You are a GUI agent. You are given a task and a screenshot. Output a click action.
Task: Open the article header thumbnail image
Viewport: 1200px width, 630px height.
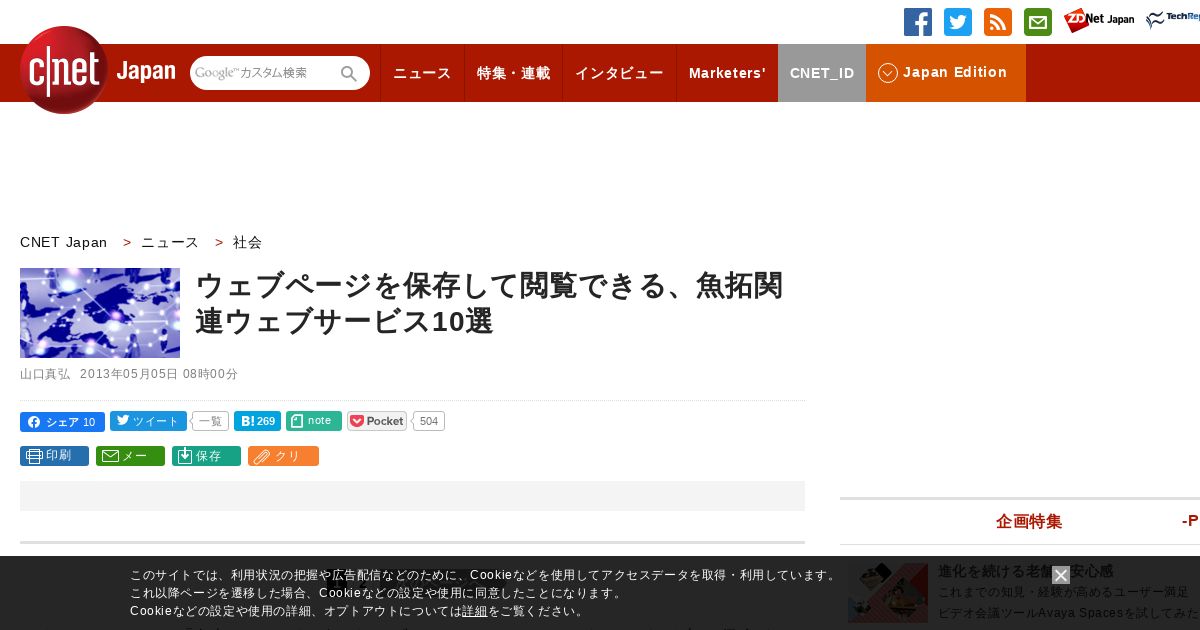click(x=100, y=313)
